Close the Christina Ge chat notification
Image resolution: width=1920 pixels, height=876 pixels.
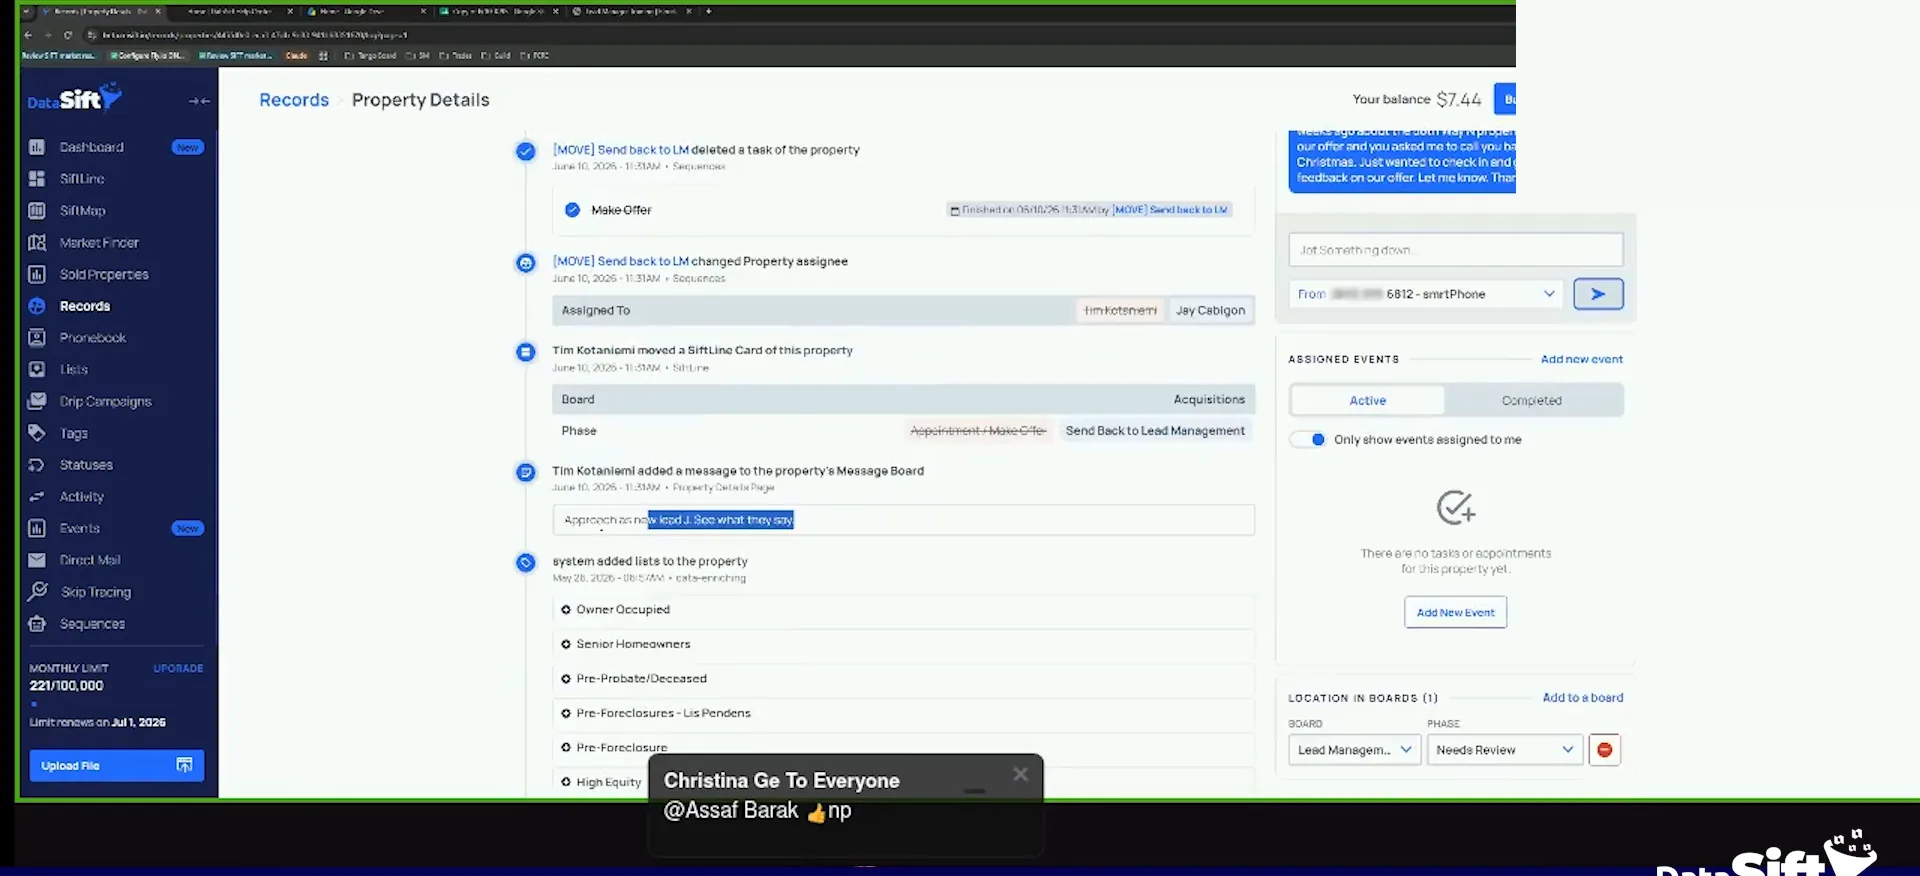1020,774
